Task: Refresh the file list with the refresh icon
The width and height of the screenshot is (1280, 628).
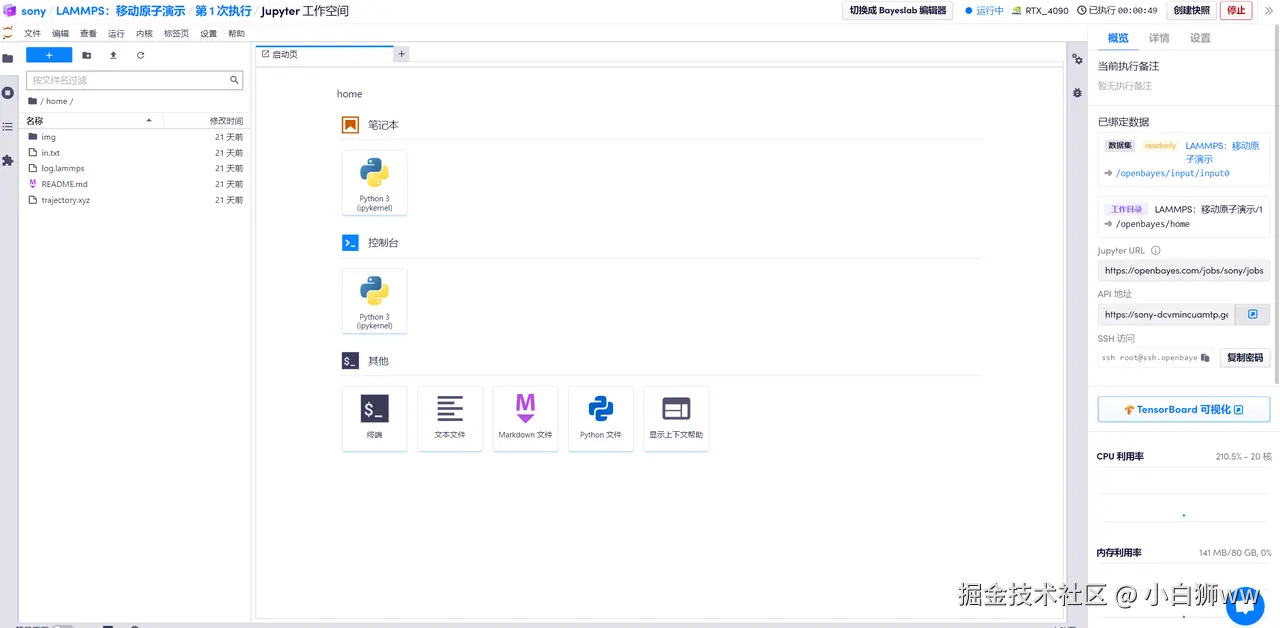Action: (x=140, y=55)
